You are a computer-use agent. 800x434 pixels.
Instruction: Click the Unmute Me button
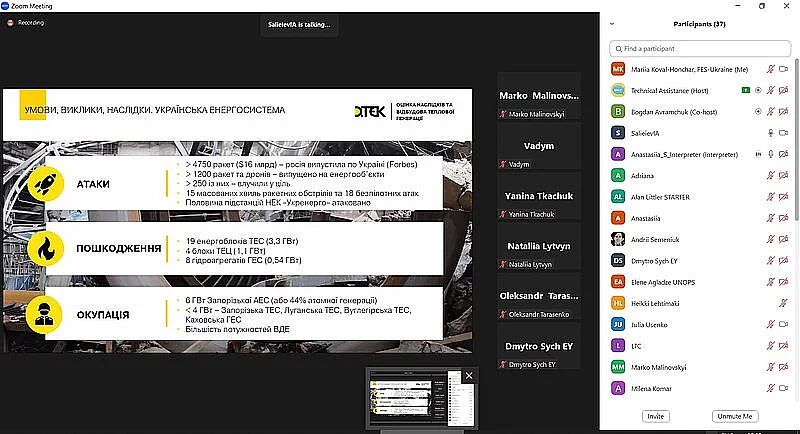735,416
